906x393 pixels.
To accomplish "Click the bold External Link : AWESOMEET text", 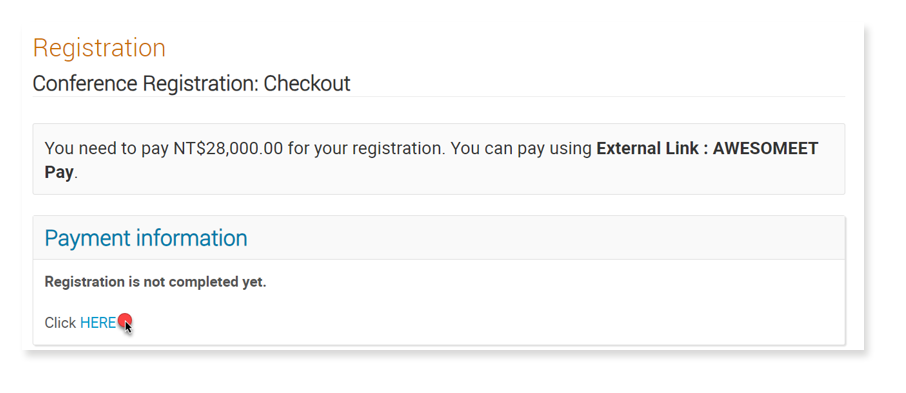I will coord(707,149).
